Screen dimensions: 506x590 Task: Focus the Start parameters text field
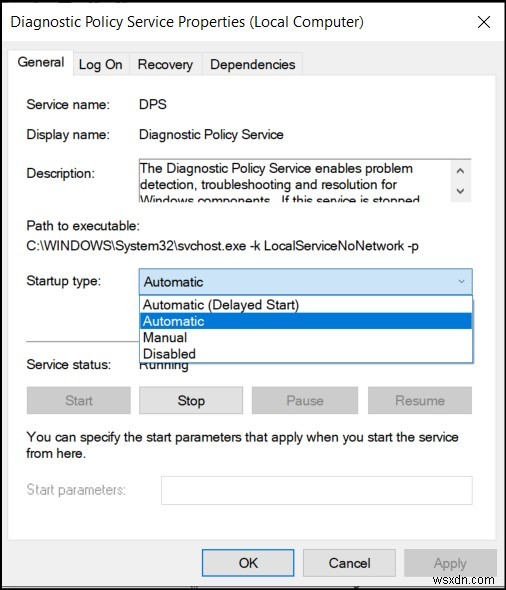coord(317,490)
